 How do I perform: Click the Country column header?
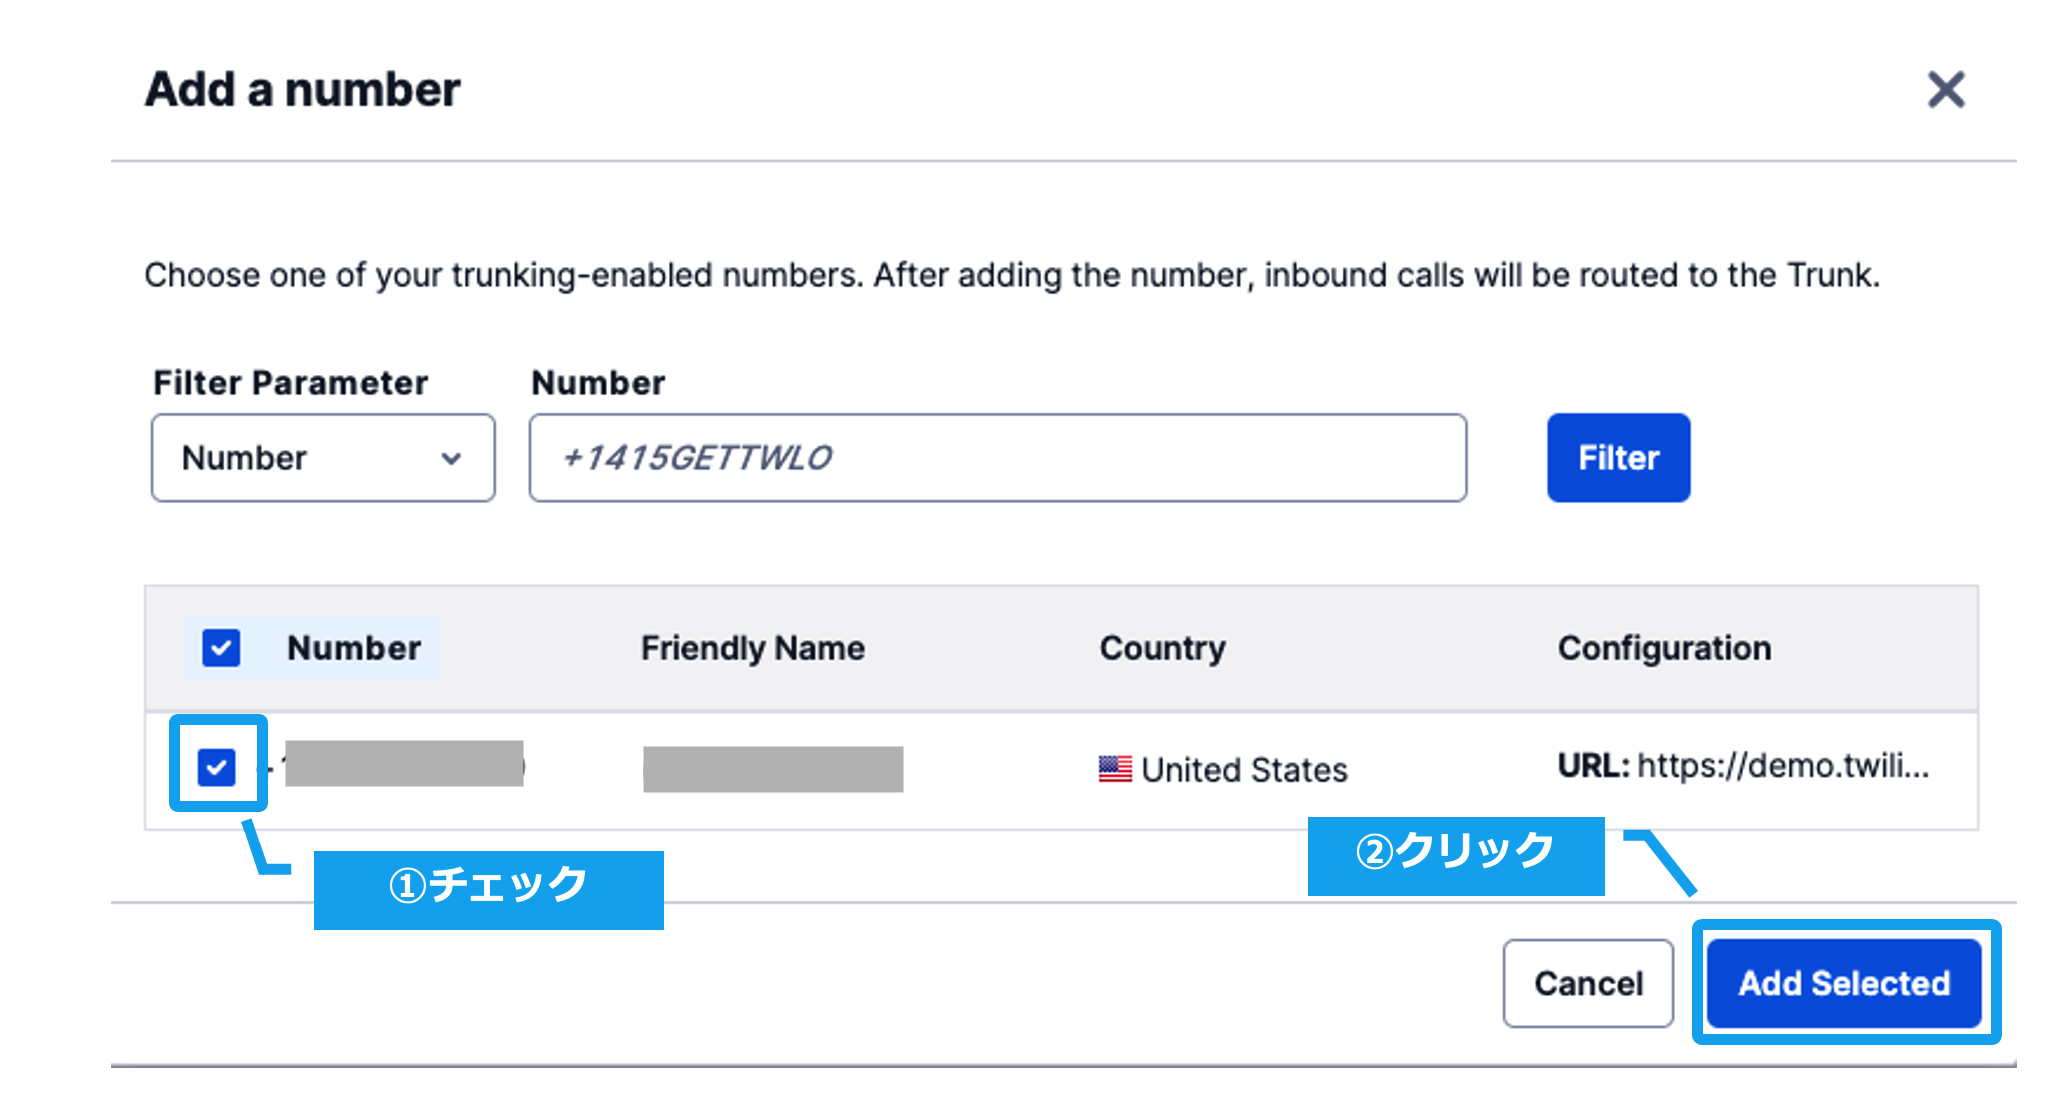click(1162, 648)
